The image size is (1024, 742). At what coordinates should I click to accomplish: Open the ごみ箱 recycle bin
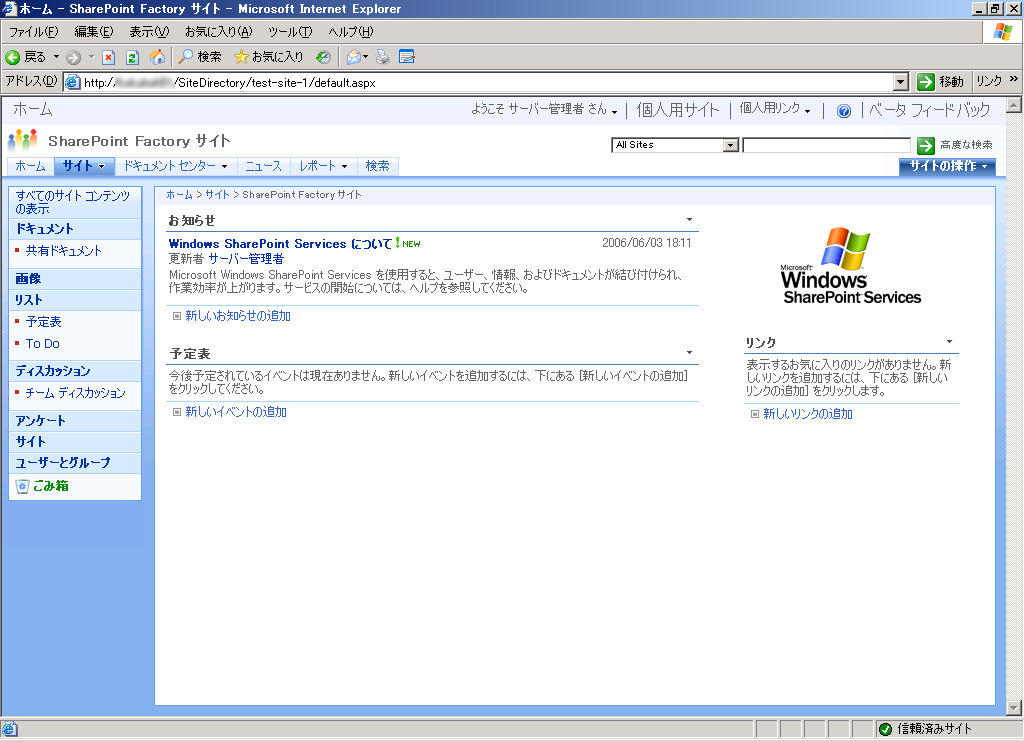(47, 486)
